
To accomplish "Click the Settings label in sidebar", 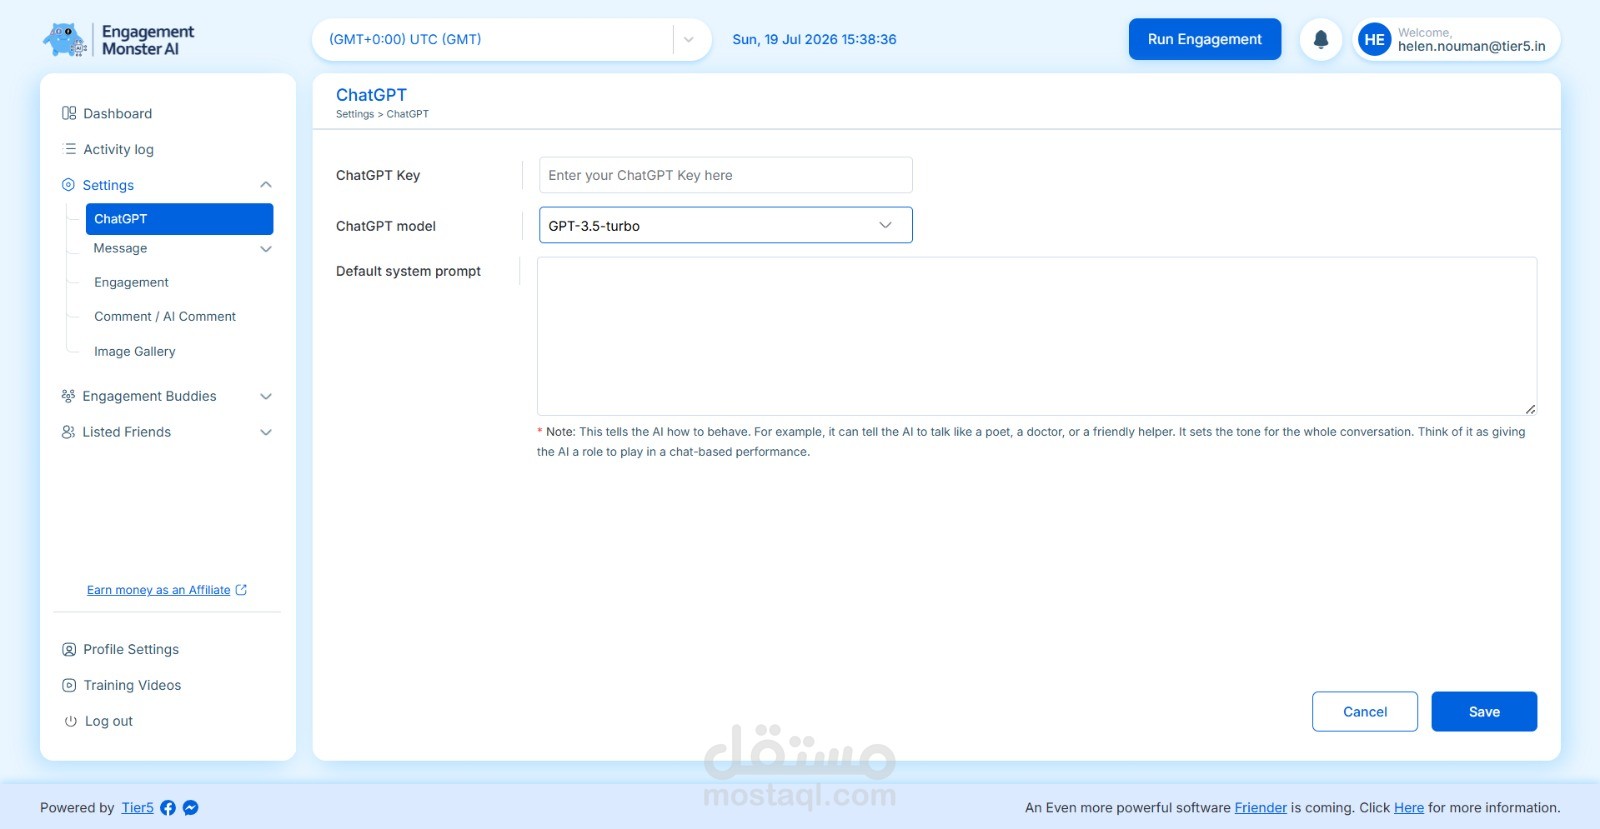I will [x=108, y=185].
